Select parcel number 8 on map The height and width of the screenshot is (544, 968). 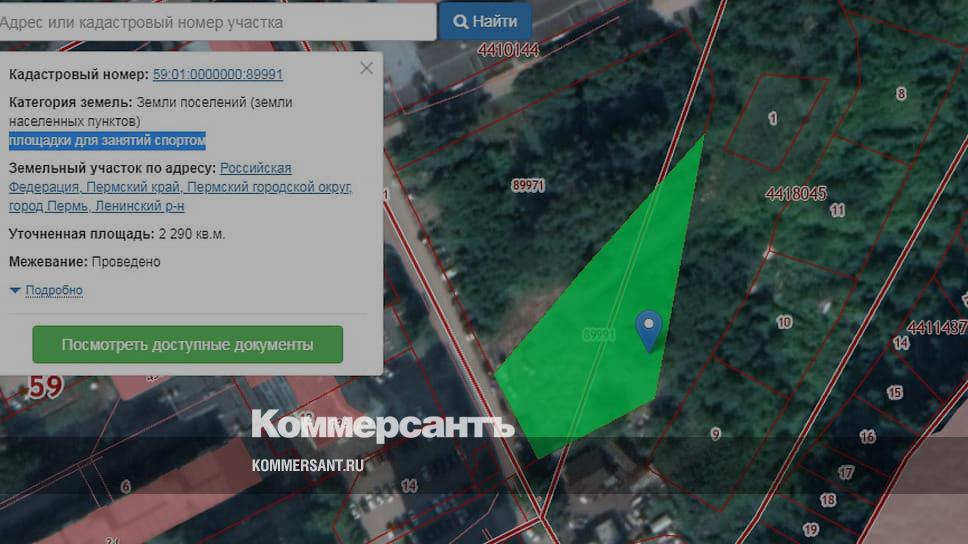(901, 94)
